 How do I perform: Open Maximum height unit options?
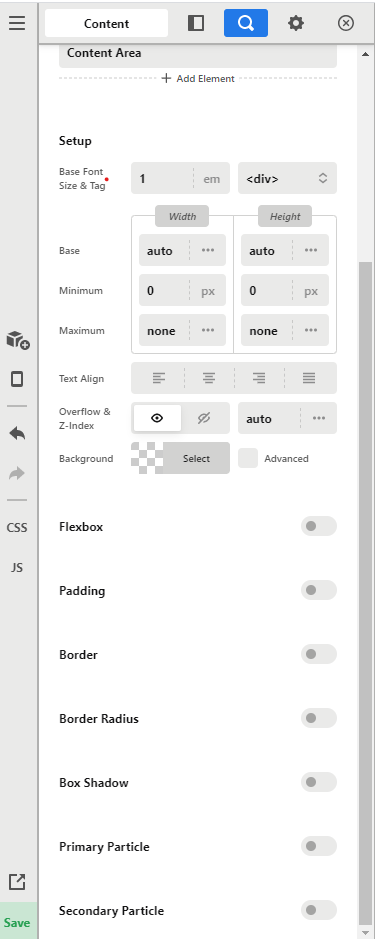tap(311, 331)
